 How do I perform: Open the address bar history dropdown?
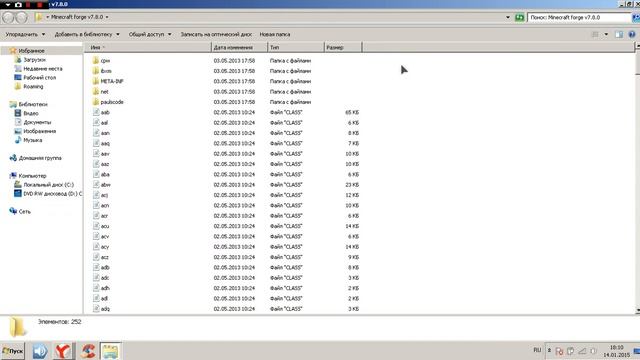point(508,18)
